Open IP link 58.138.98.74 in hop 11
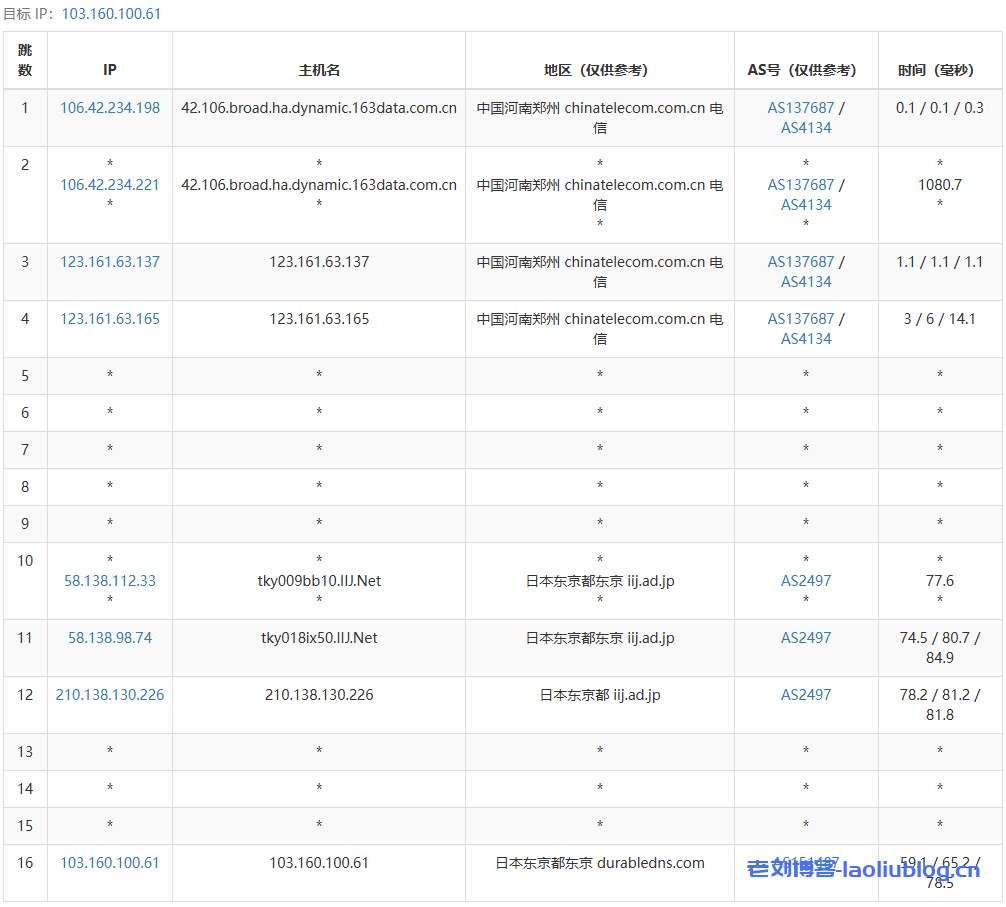The width and height of the screenshot is (1006, 907). coord(110,638)
